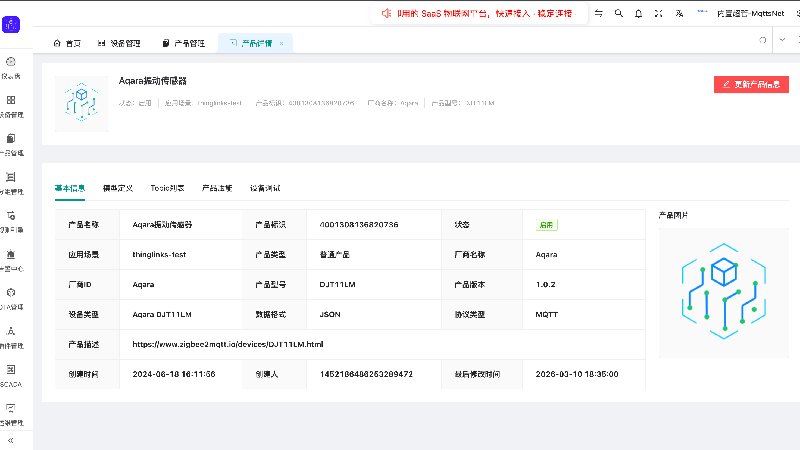The height and width of the screenshot is (450, 800).
Task: Open the Topic list tab
Action: pyautogui.click(x=167, y=188)
